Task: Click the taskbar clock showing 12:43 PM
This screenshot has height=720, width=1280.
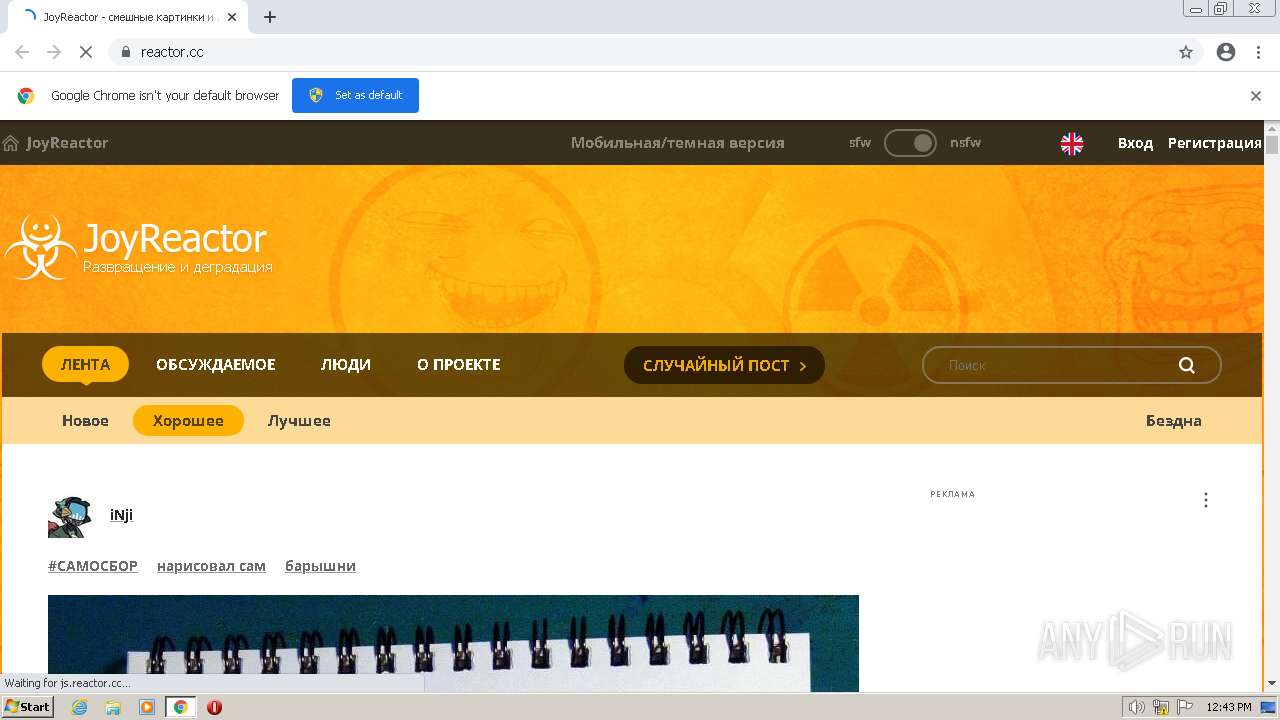Action: click(1229, 707)
